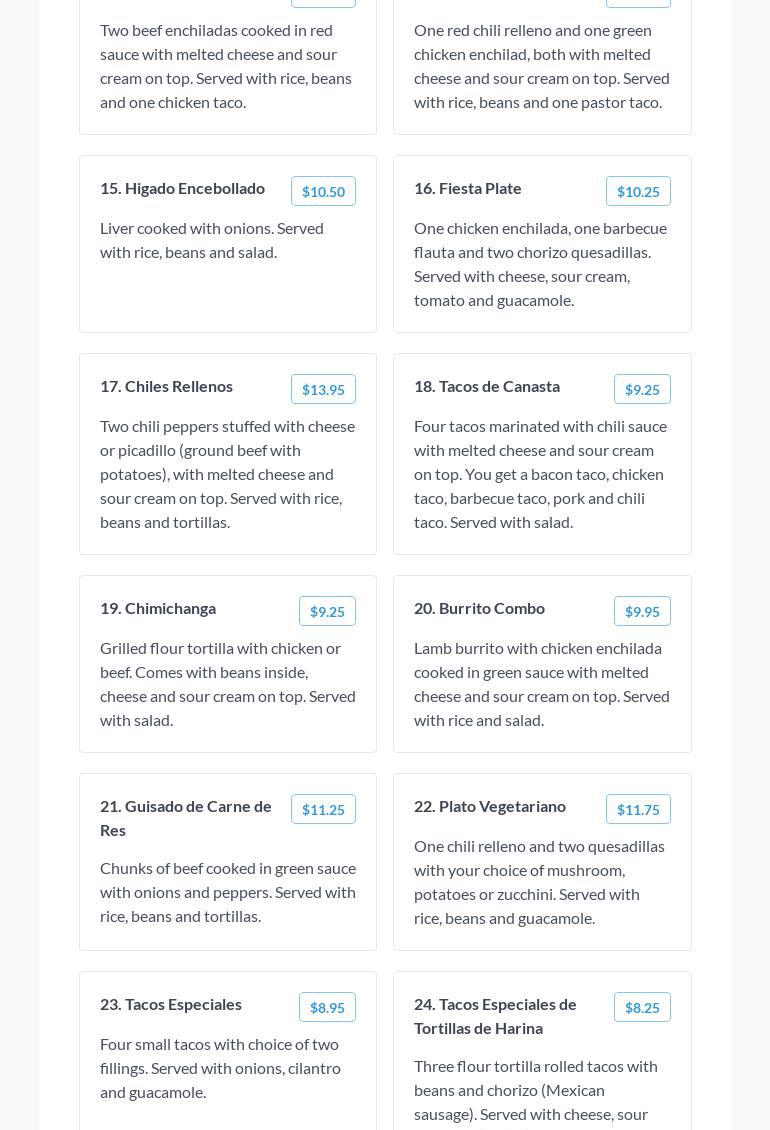The height and width of the screenshot is (1130, 770).
Task: Click the Chimichanga price badge
Action: point(327,611)
